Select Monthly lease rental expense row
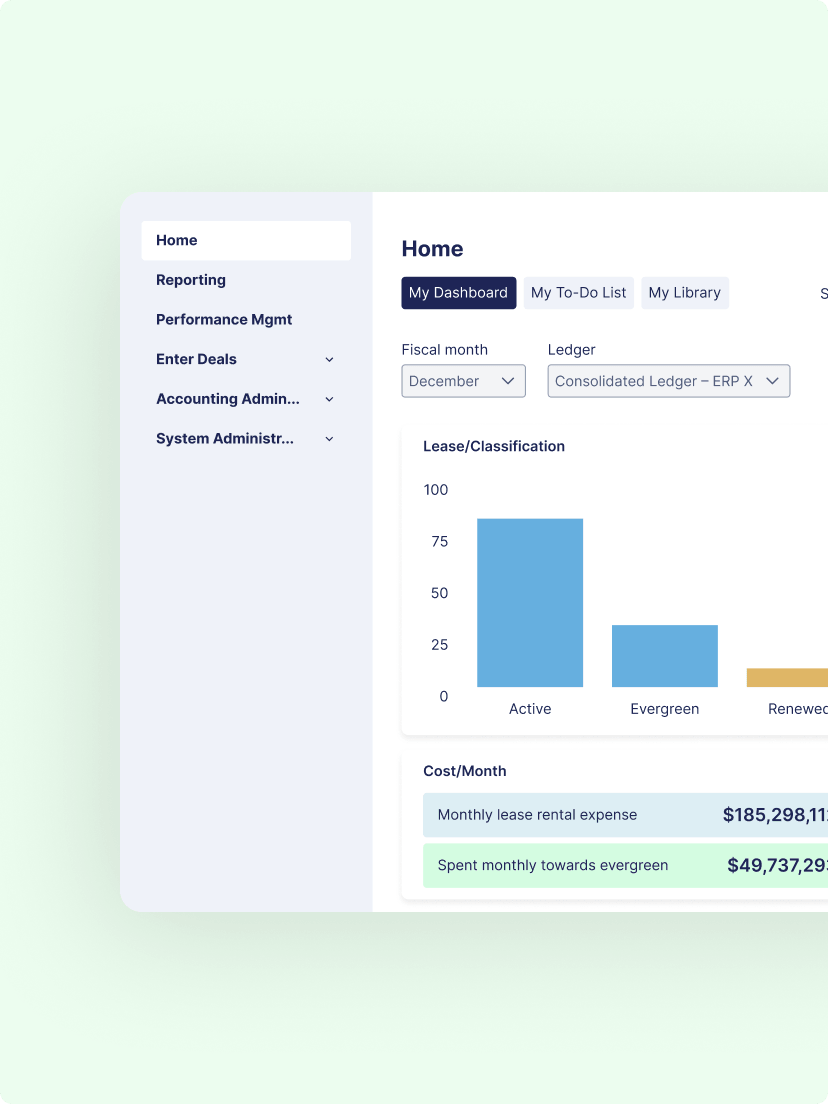 (625, 815)
